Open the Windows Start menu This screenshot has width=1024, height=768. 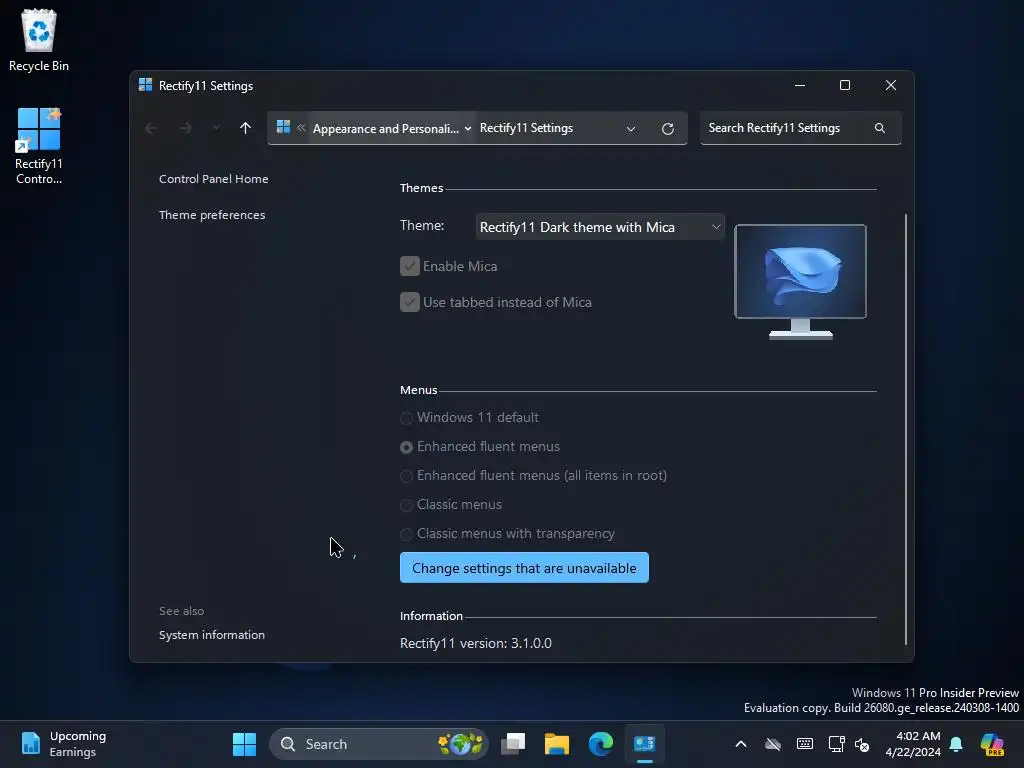coord(244,744)
